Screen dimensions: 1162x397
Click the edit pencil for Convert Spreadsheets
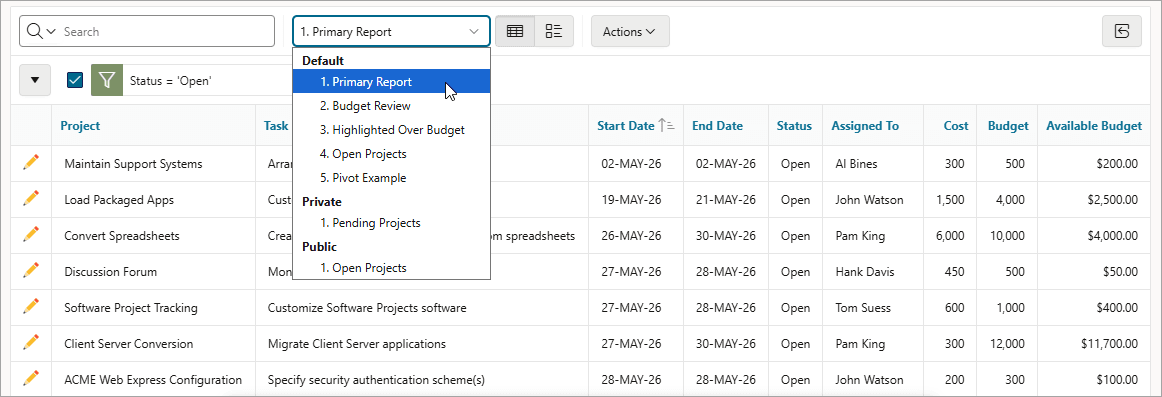(x=30, y=235)
